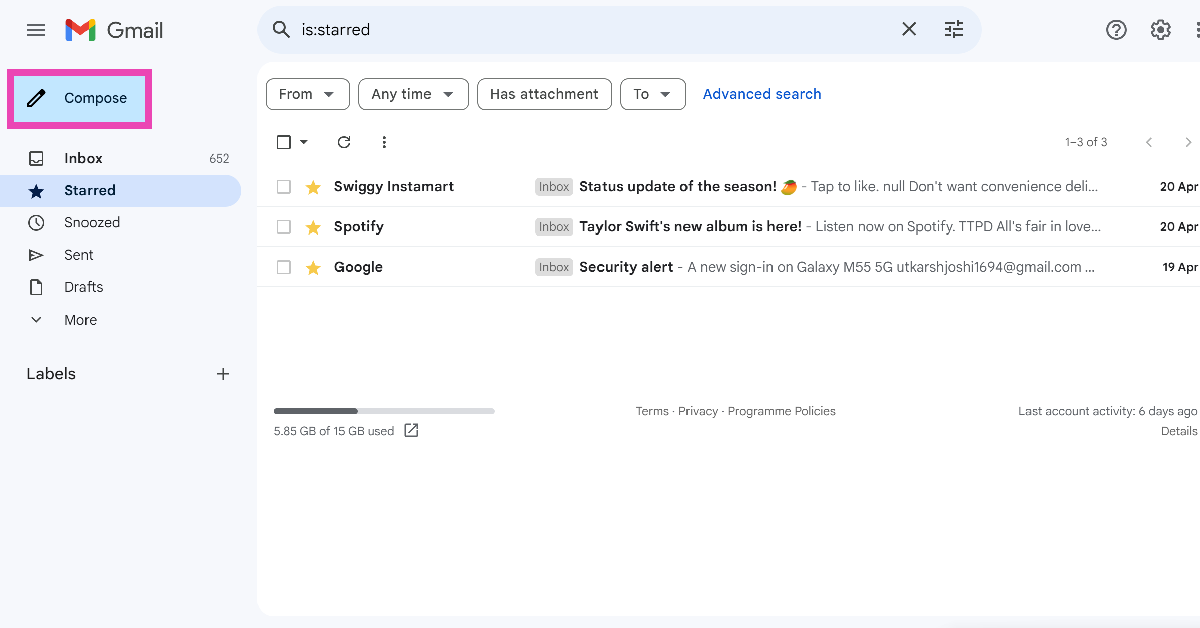Viewport: 1200px width, 628px height.
Task: Open the Advanced search link
Action: coord(761,94)
